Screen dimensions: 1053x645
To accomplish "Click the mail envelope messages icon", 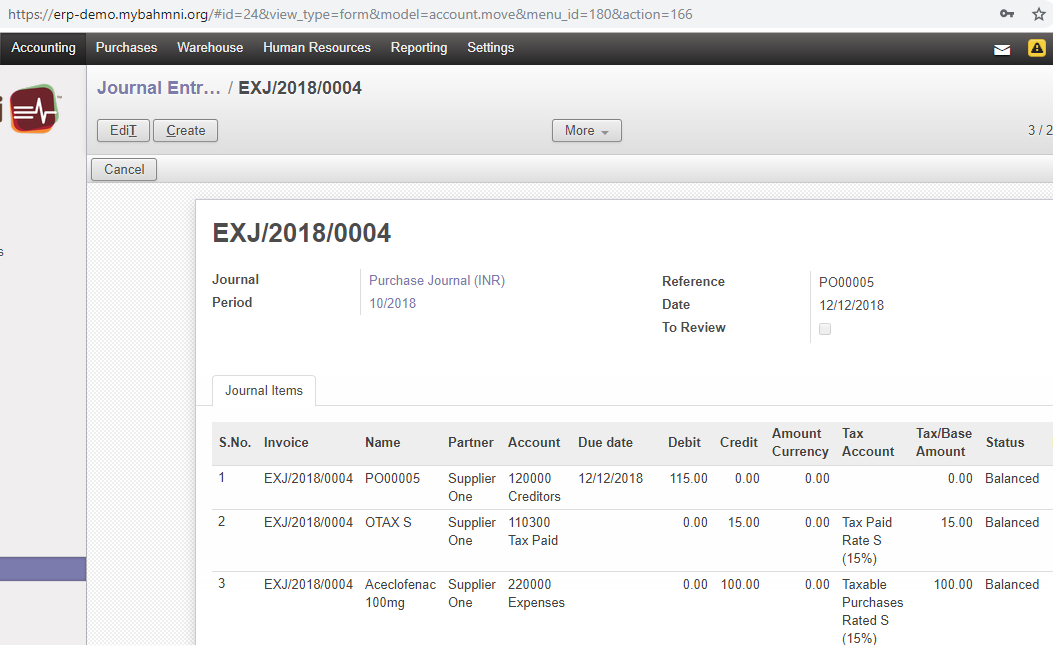I will (x=1002, y=49).
